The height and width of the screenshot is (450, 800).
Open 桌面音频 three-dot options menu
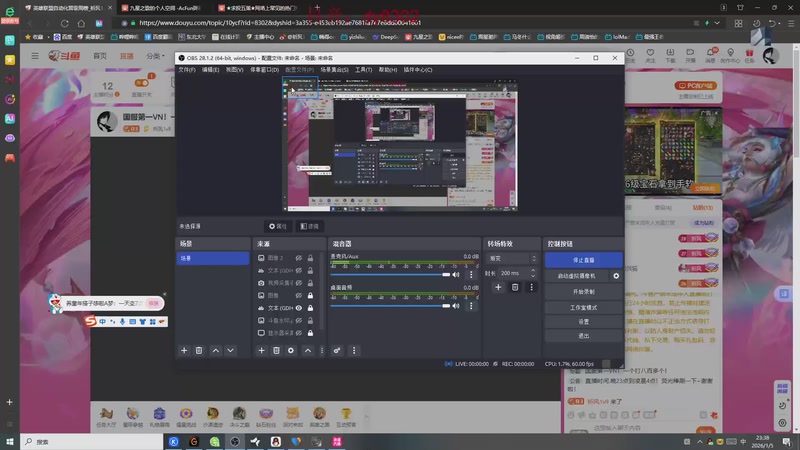[471, 306]
